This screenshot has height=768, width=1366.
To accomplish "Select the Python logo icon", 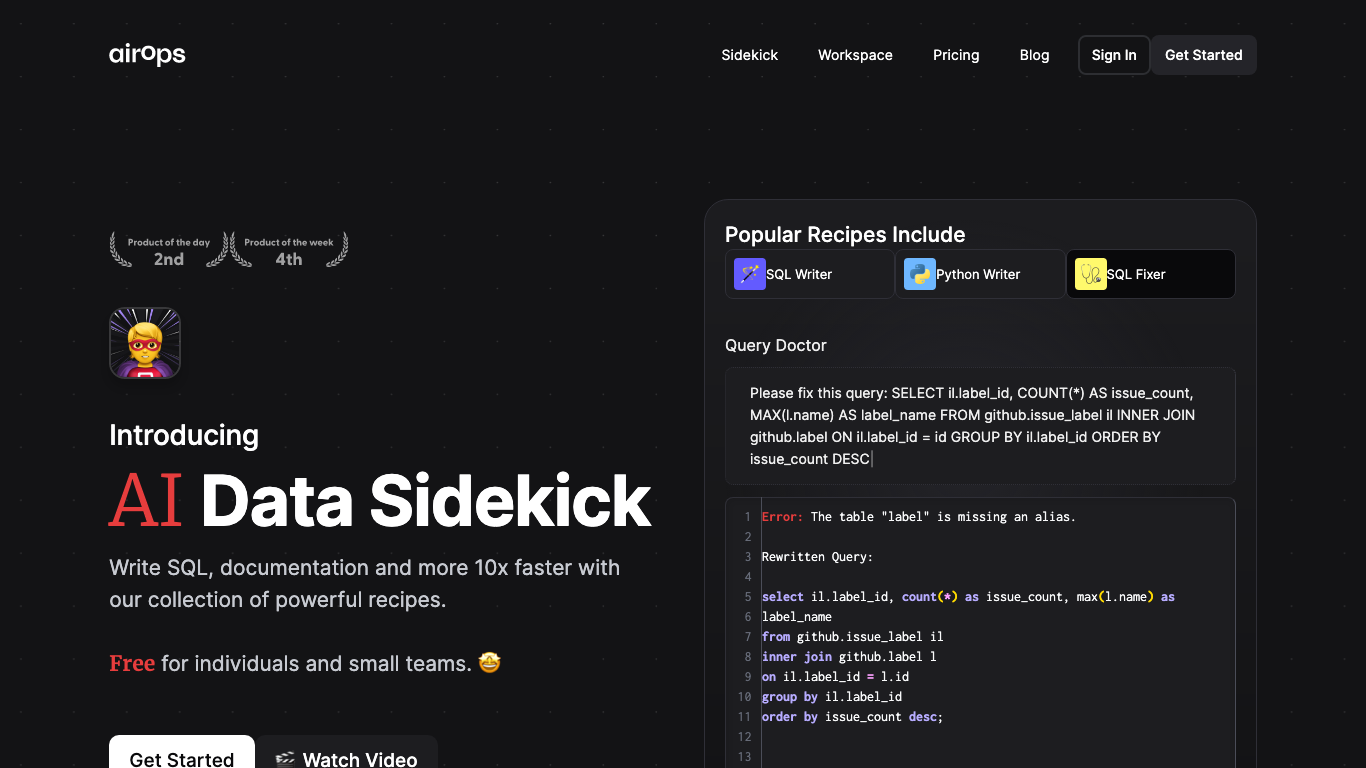I will 919,274.
